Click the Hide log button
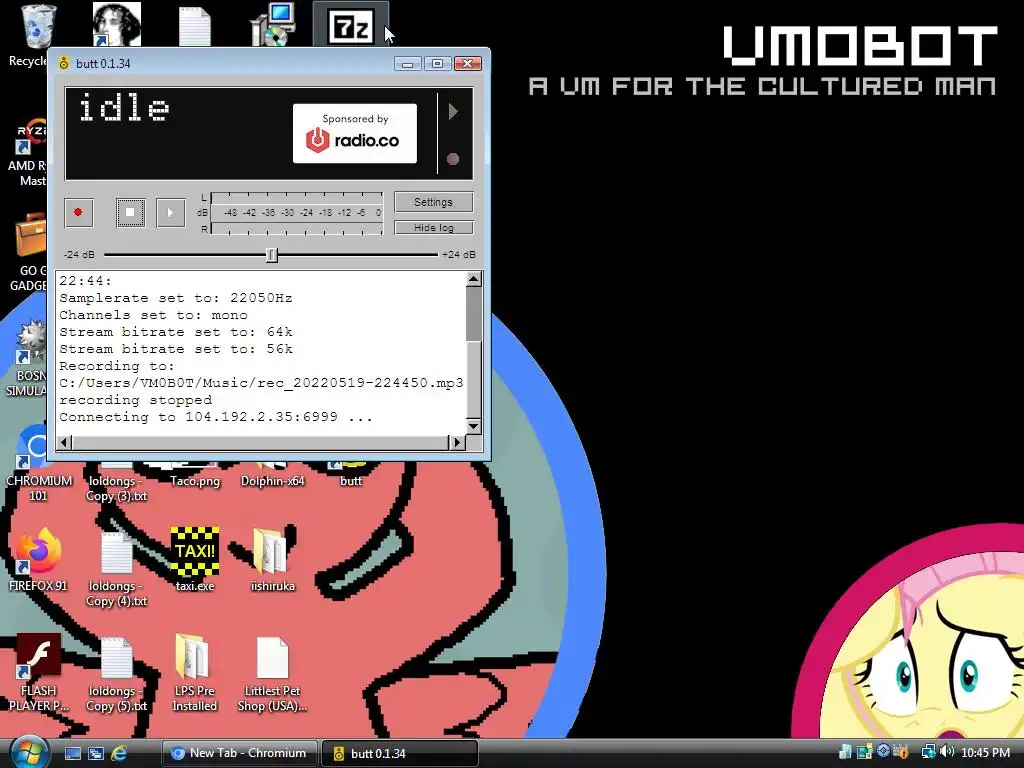This screenshot has width=1024, height=768. click(x=433, y=227)
